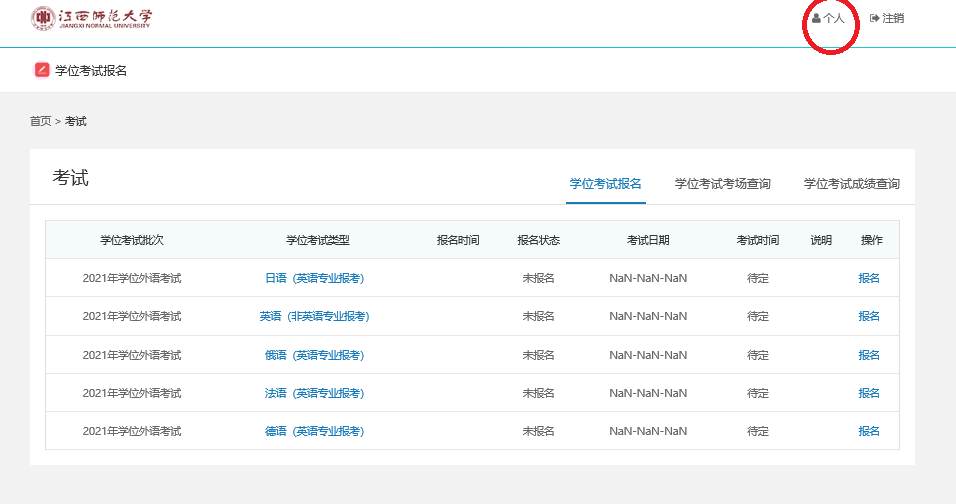Click 报名 for the 英语 exam row
Viewport: 956px width, 504px height.
tap(869, 316)
